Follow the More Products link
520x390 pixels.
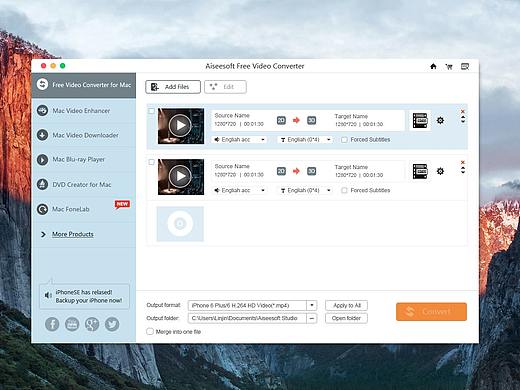pyautogui.click(x=73, y=234)
